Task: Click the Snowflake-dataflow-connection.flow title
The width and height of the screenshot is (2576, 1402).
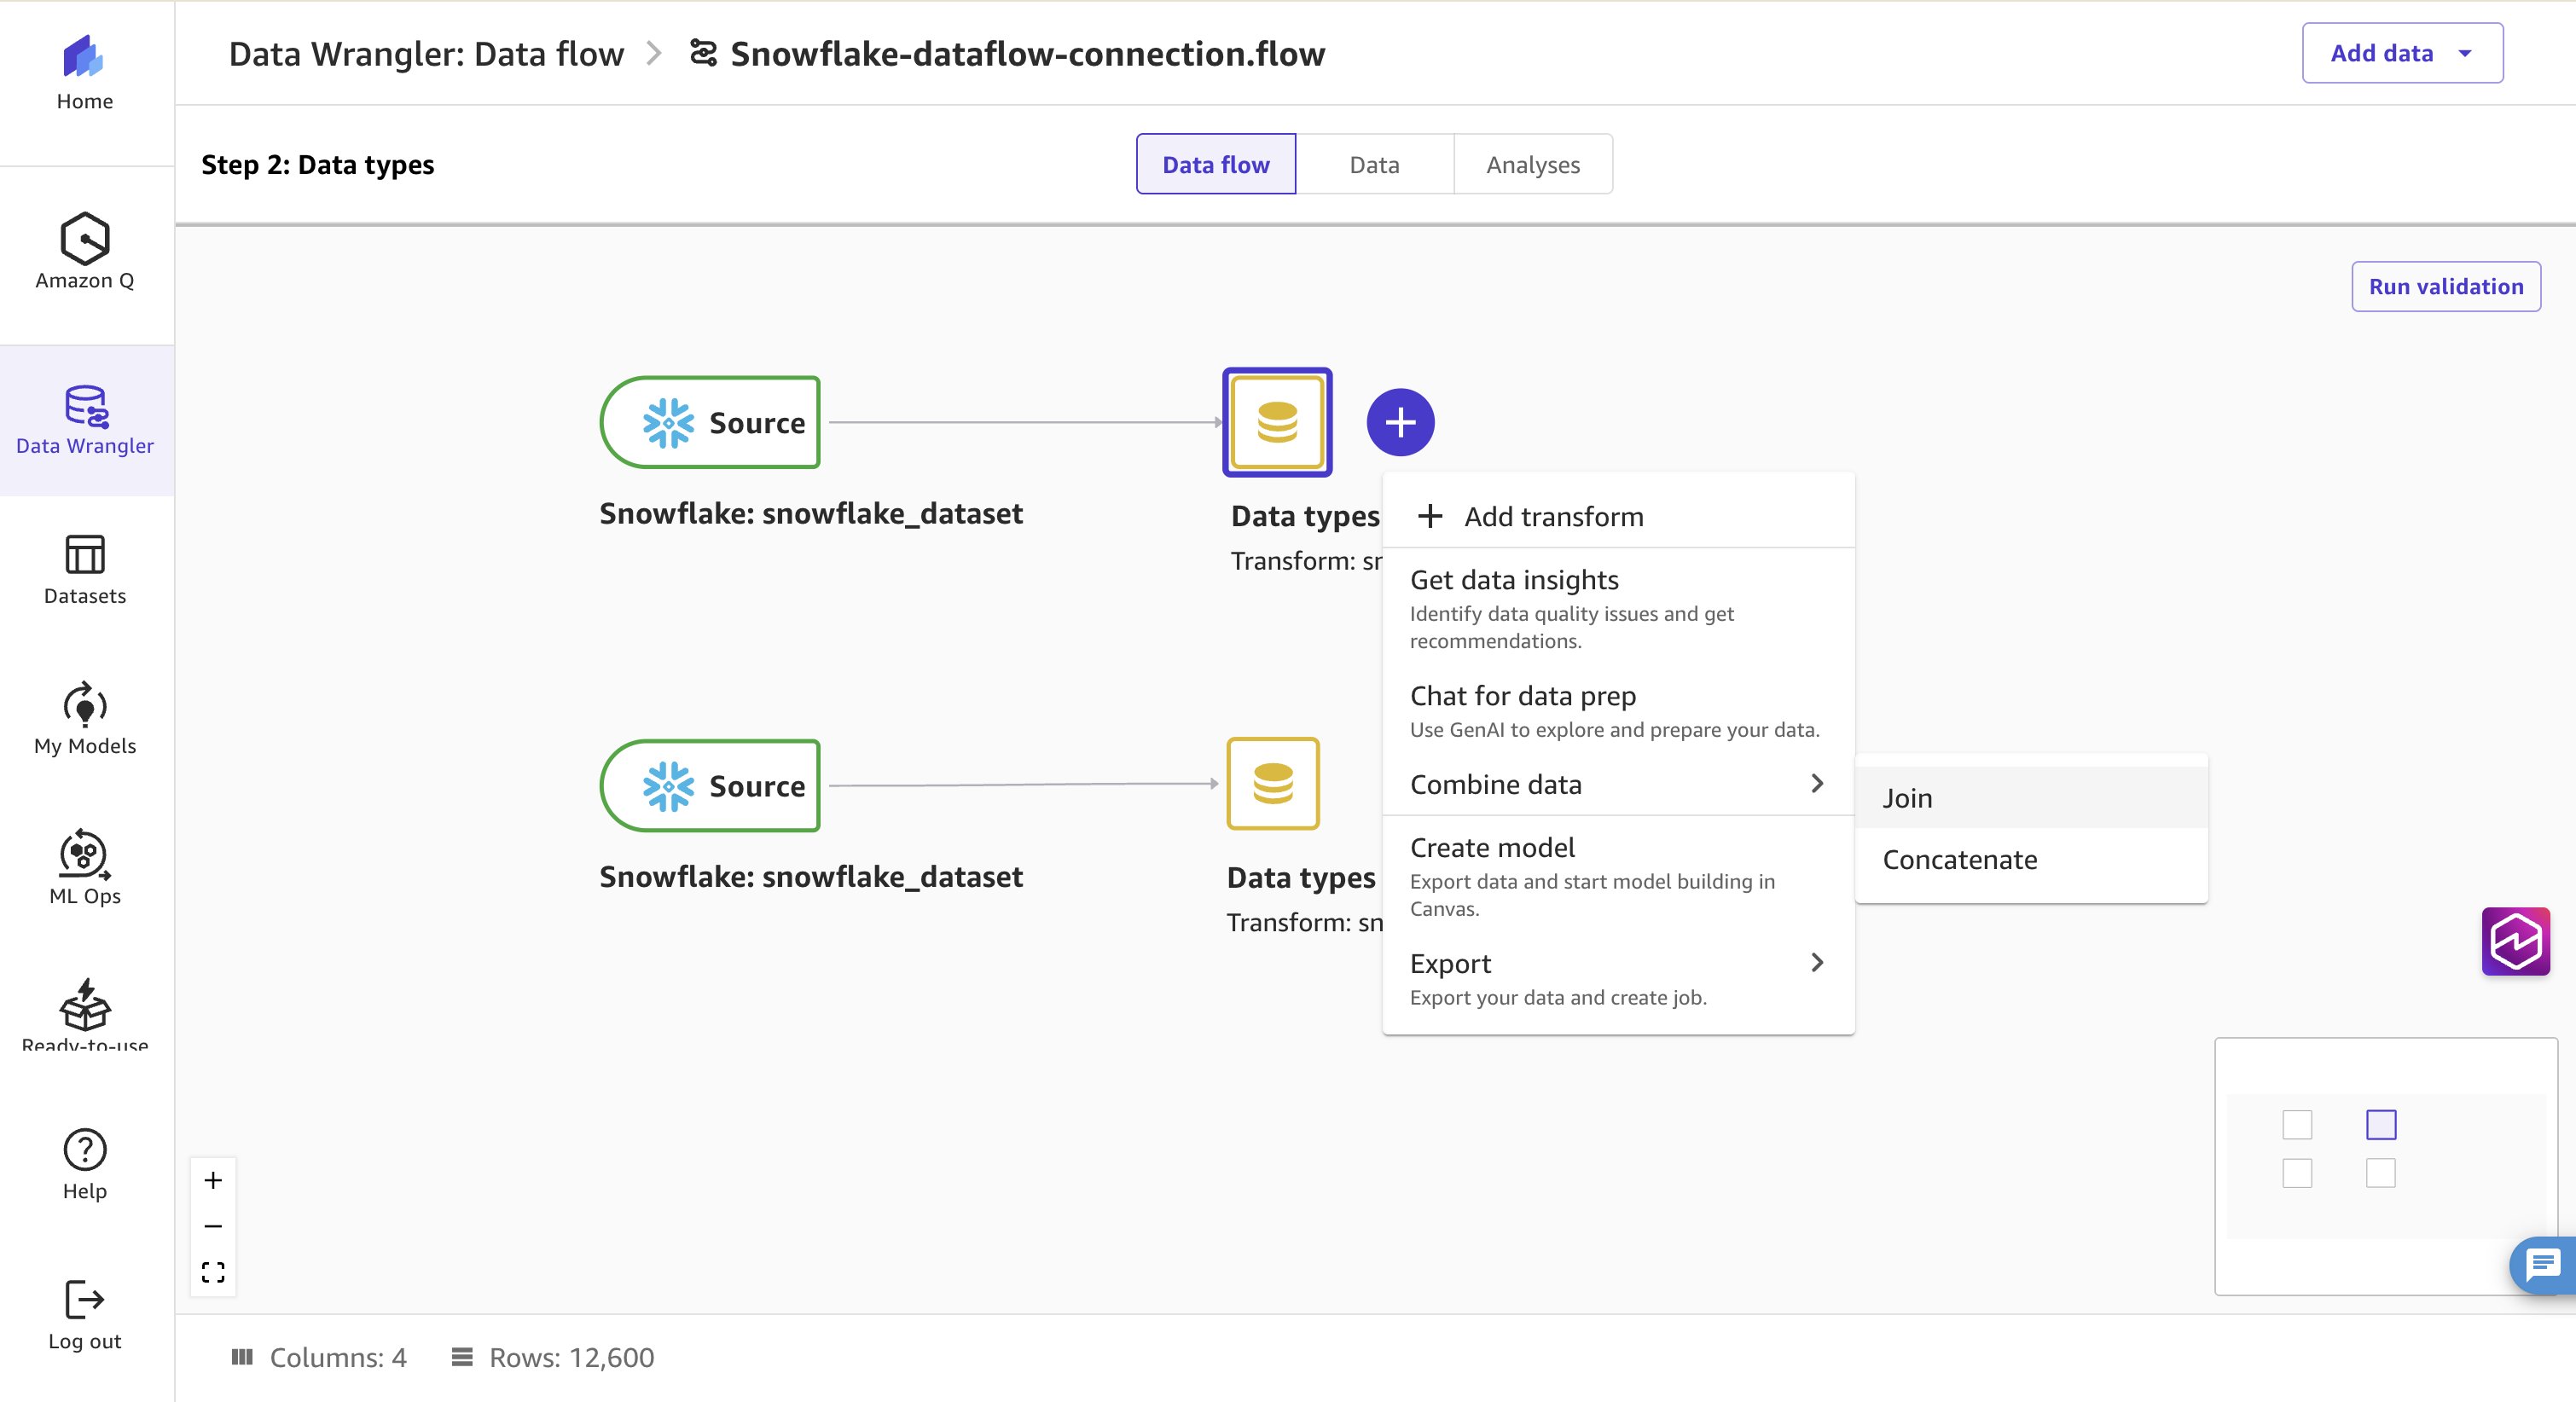Action: pyautogui.click(x=1027, y=53)
